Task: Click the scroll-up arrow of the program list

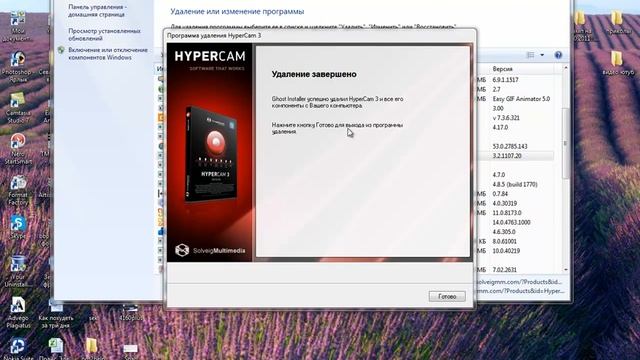Action: [566, 68]
